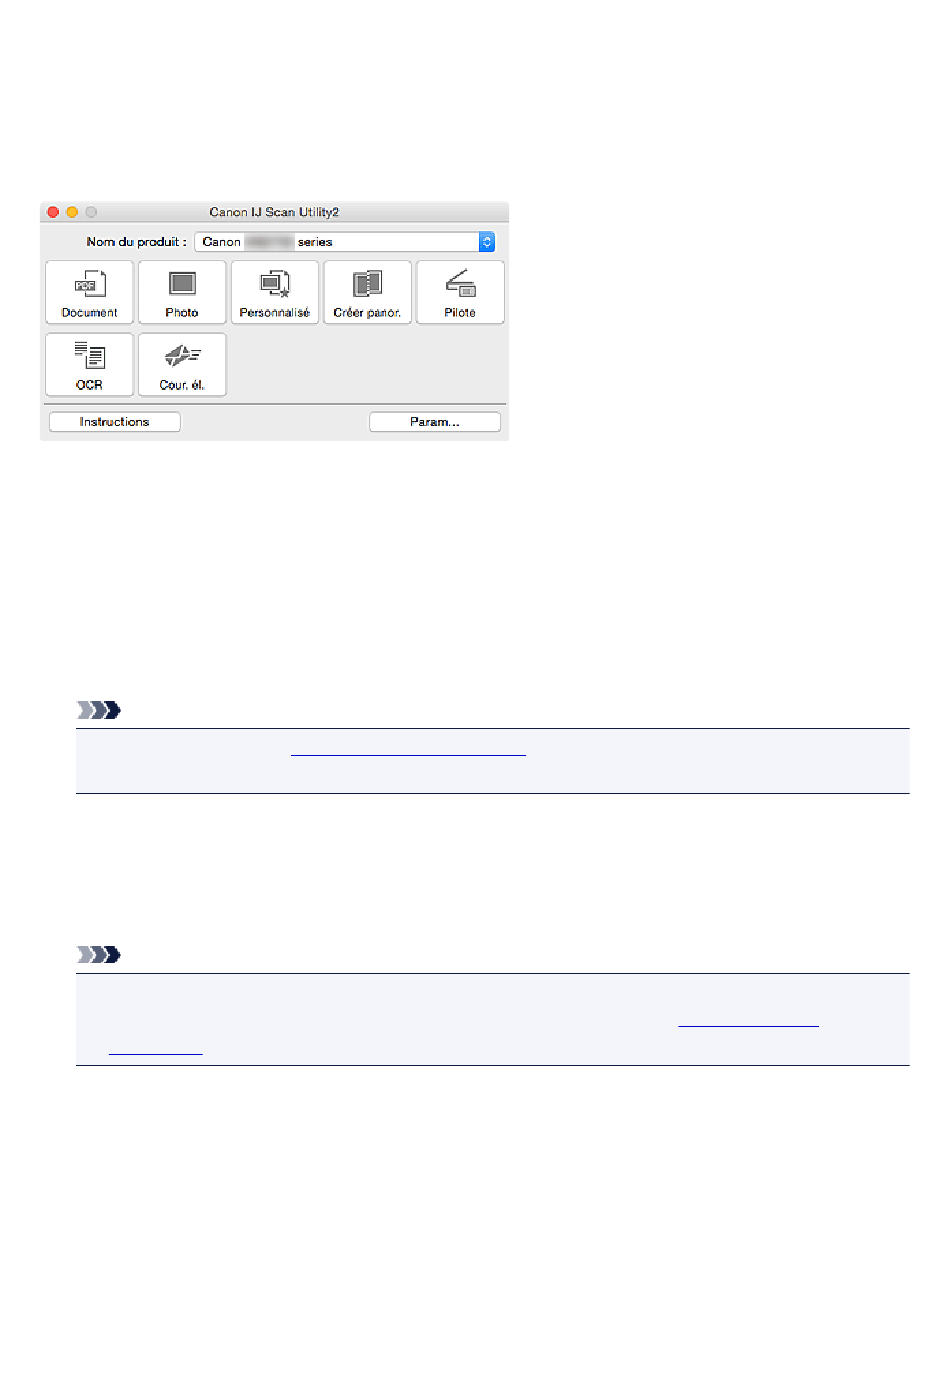950x1397 pixels.
Task: Open the Instructions guide button
Action: (115, 422)
